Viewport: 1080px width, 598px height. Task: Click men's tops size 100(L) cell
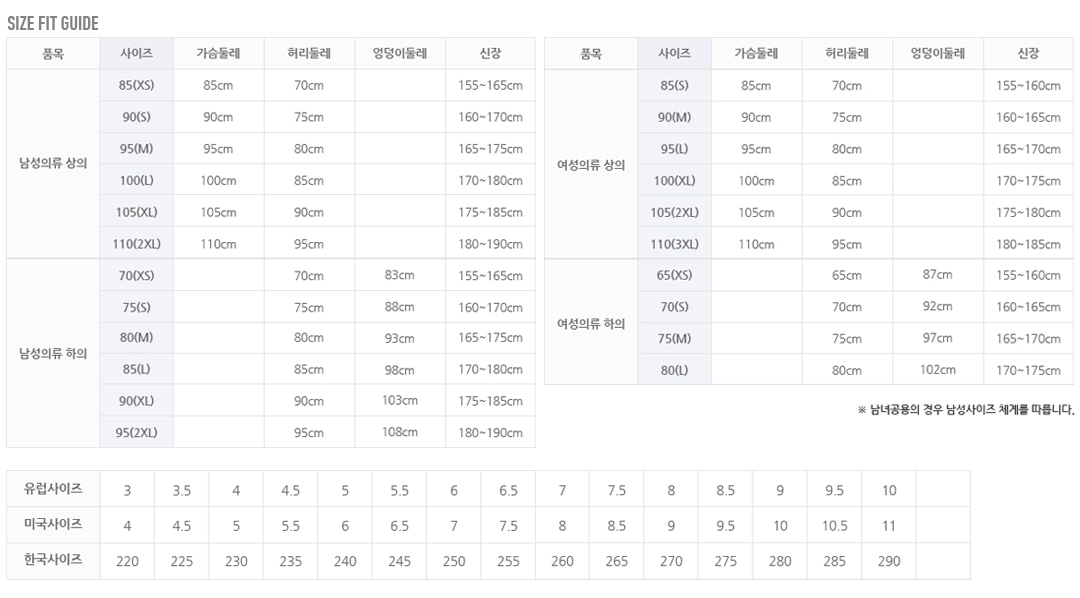(136, 181)
